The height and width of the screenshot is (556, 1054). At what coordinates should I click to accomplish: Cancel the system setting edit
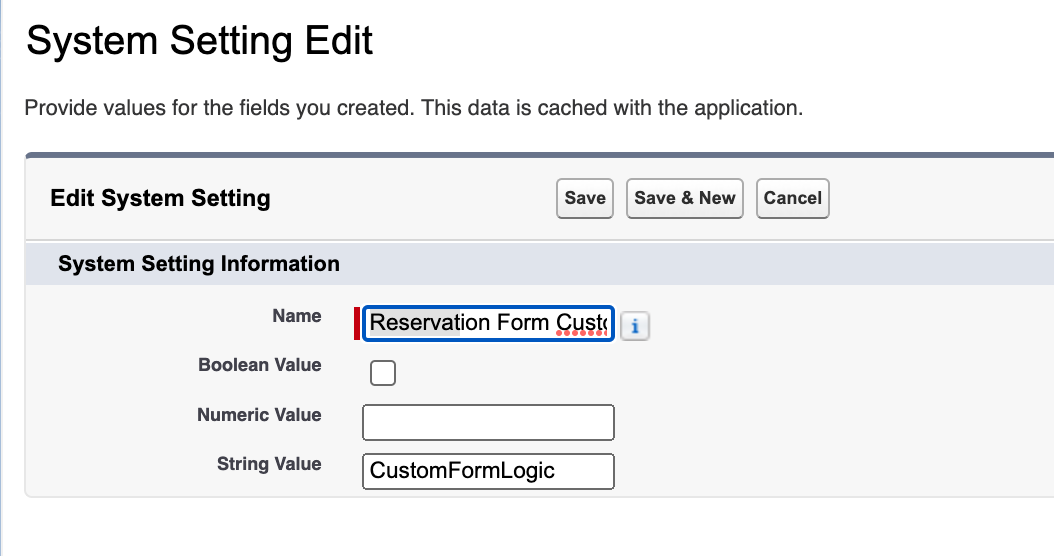tap(792, 198)
